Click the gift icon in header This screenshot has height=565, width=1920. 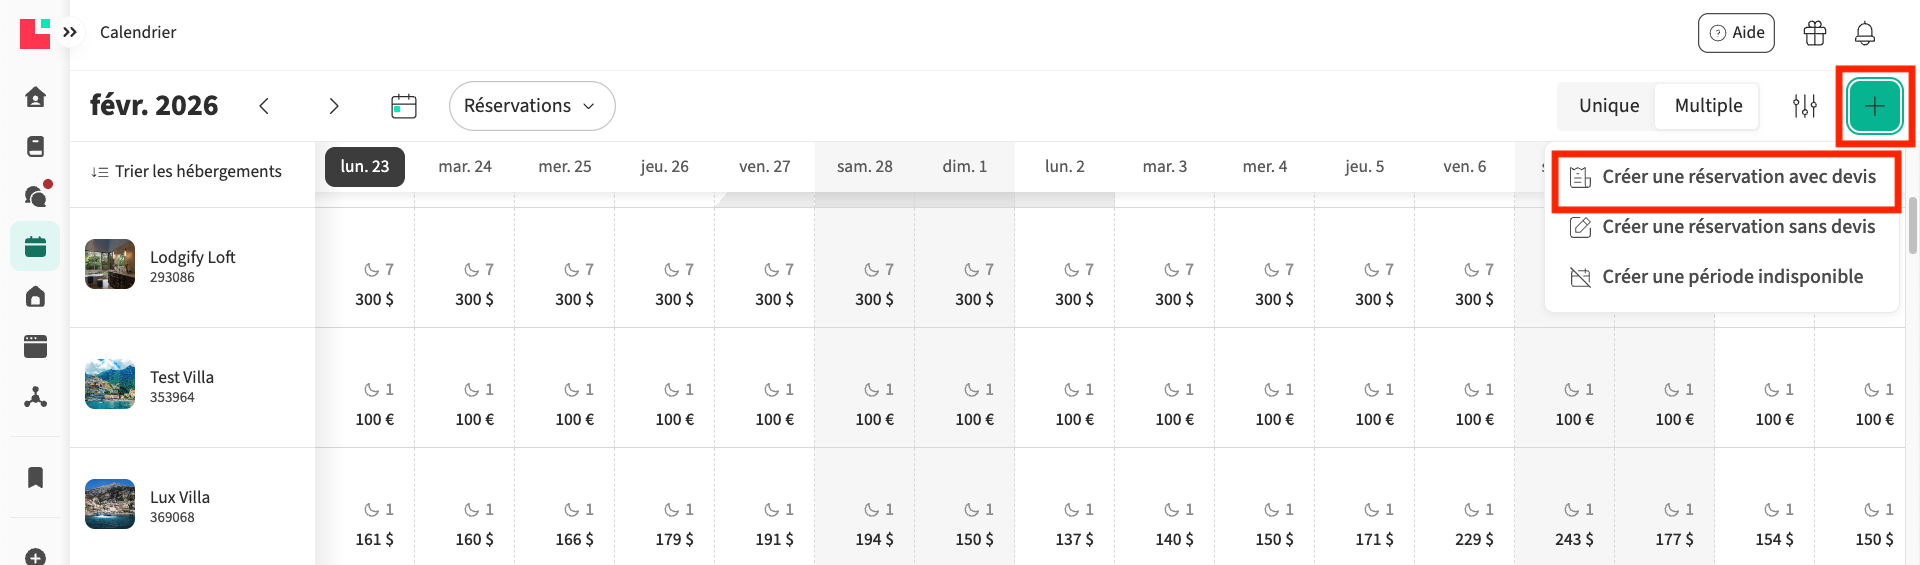[x=1814, y=33]
